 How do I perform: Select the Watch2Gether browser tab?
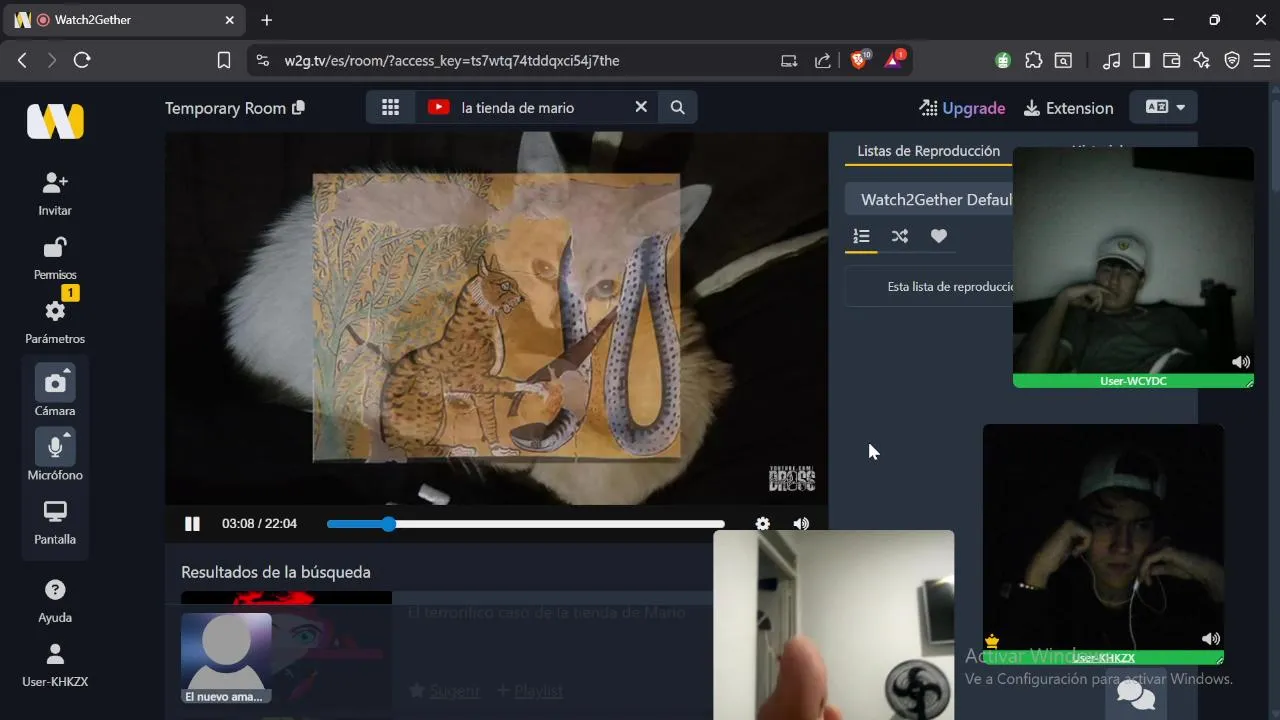[x=125, y=20]
